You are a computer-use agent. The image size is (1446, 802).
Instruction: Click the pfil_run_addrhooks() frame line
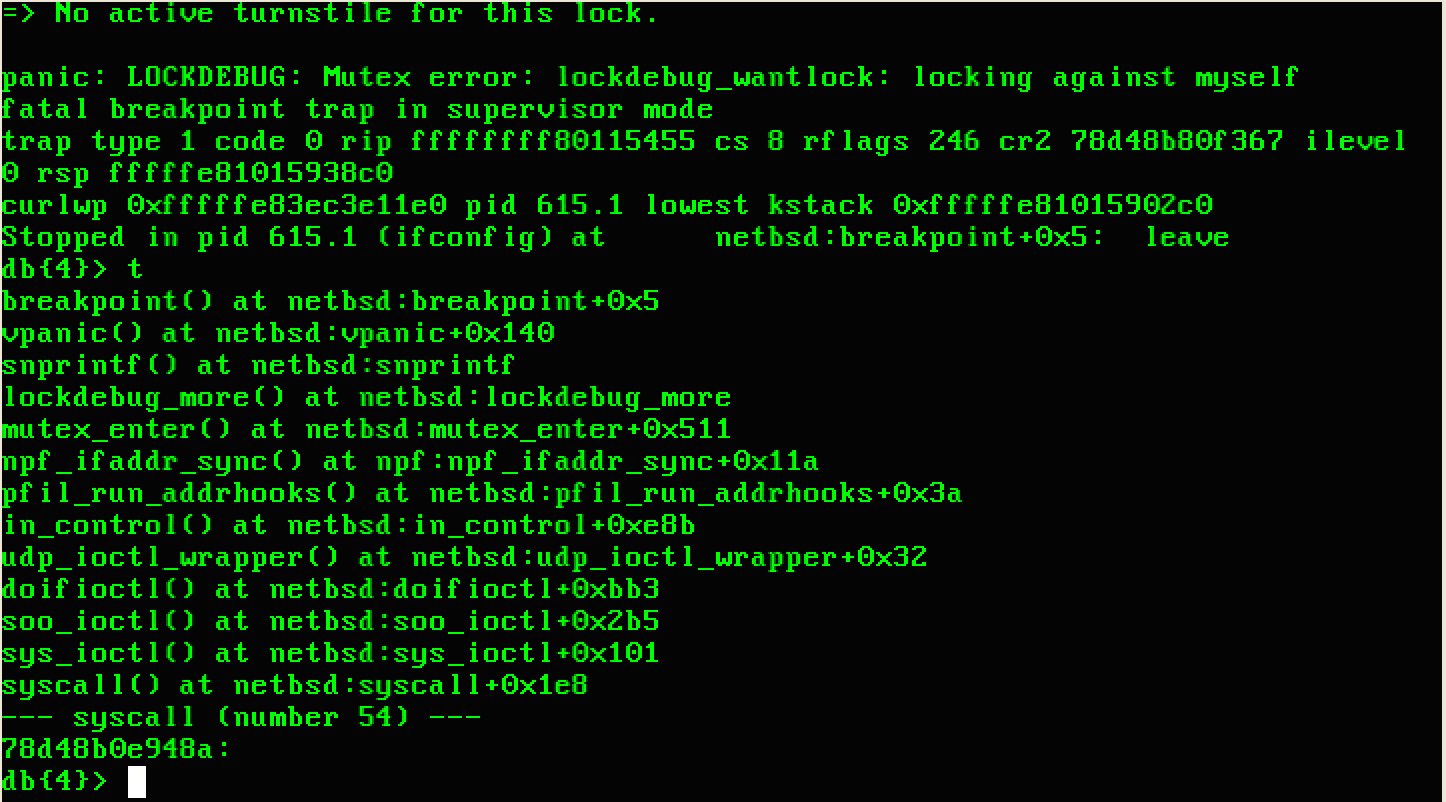482,493
